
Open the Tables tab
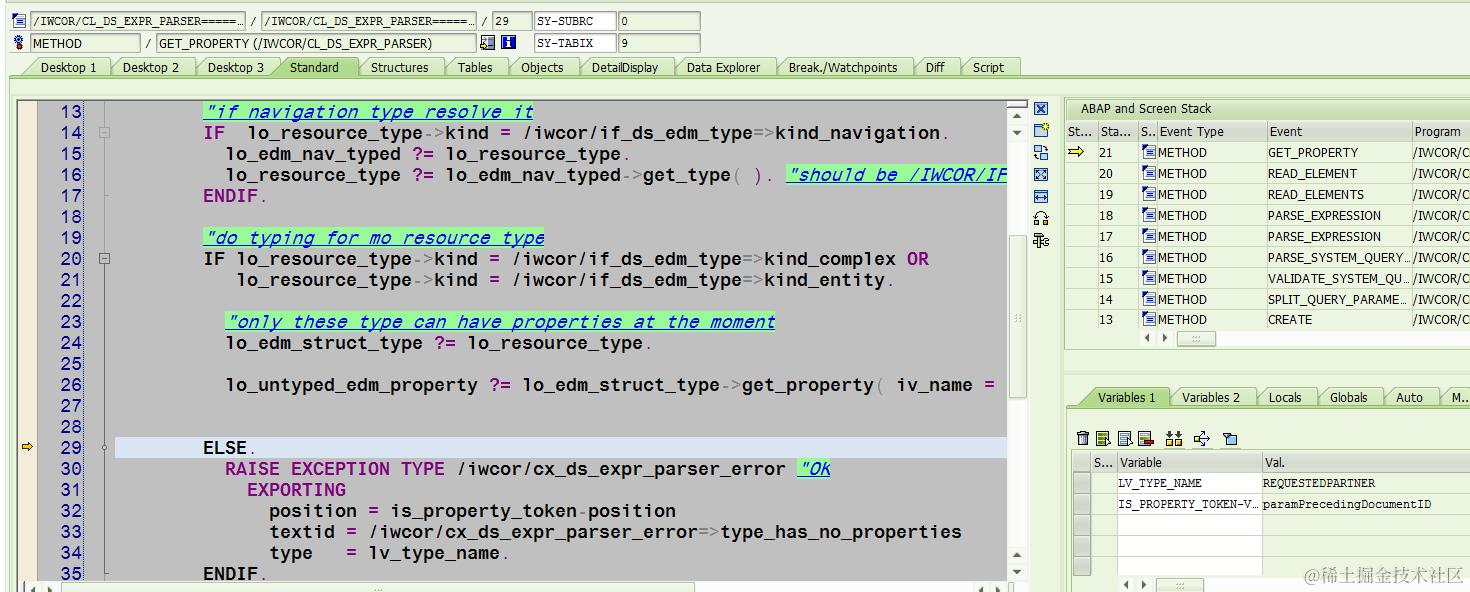(475, 67)
